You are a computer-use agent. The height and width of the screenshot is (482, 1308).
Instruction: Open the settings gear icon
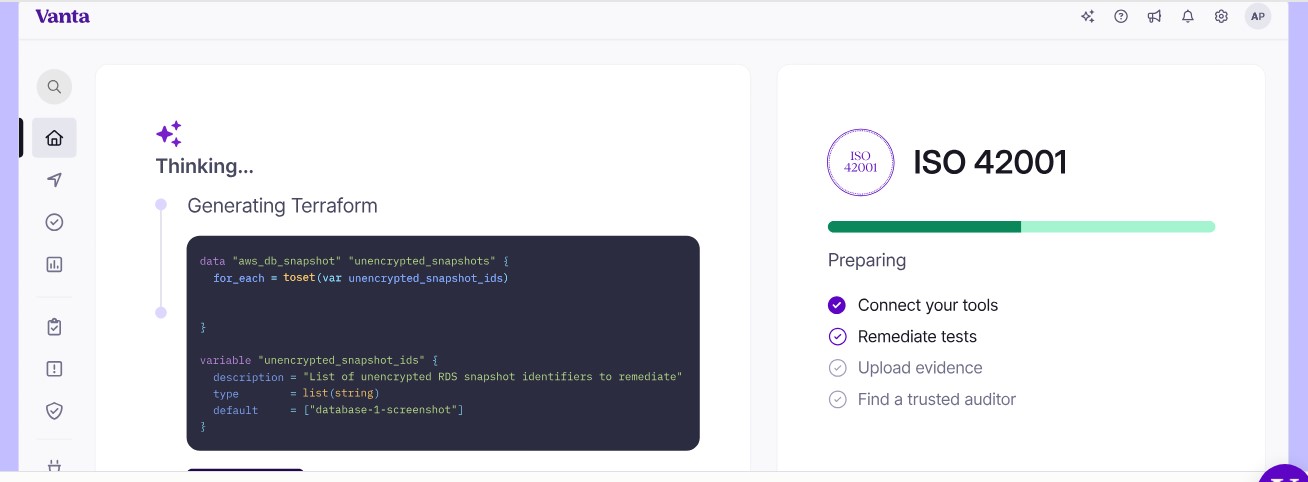tap(1221, 16)
